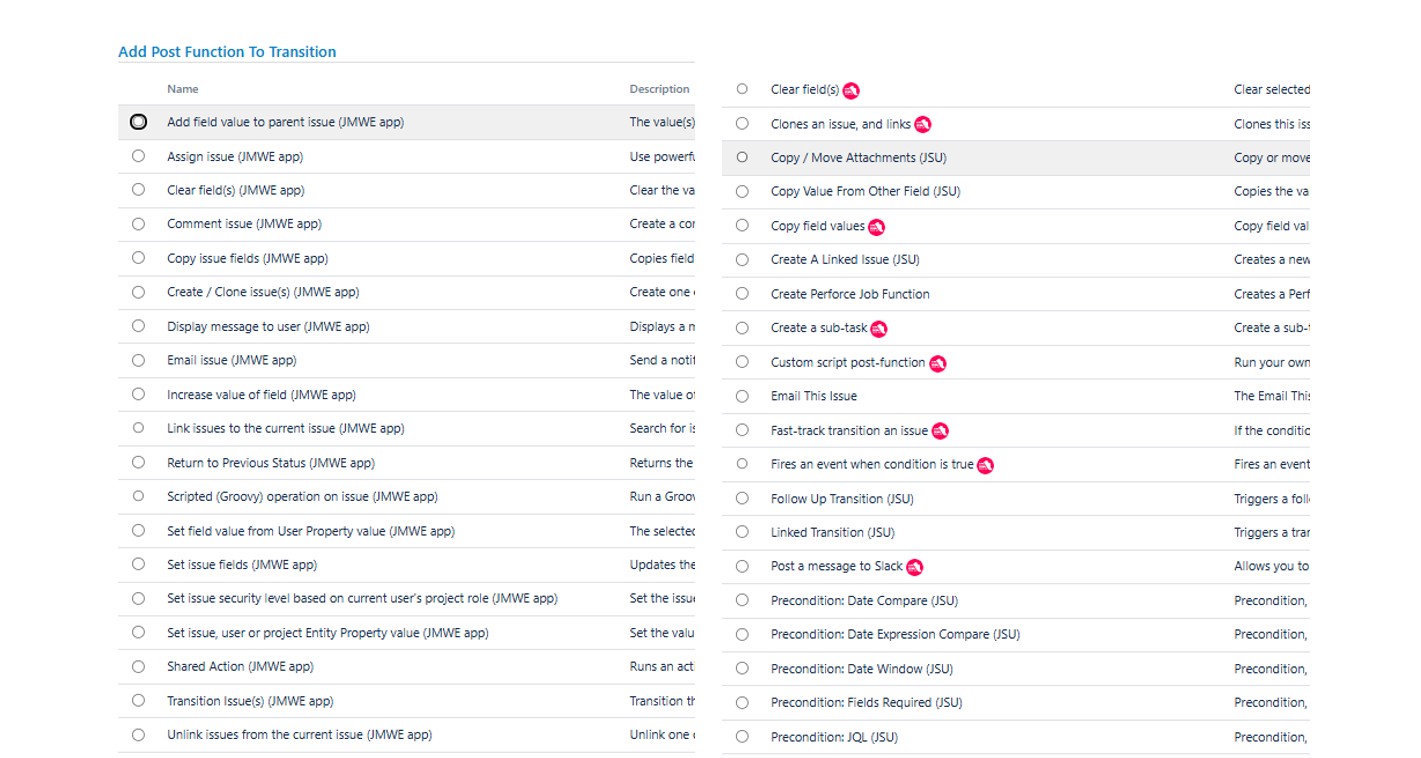Pick the Shared Action (JMWE app) radio option
Viewport: 1421px width, 758px height.
tap(138, 667)
